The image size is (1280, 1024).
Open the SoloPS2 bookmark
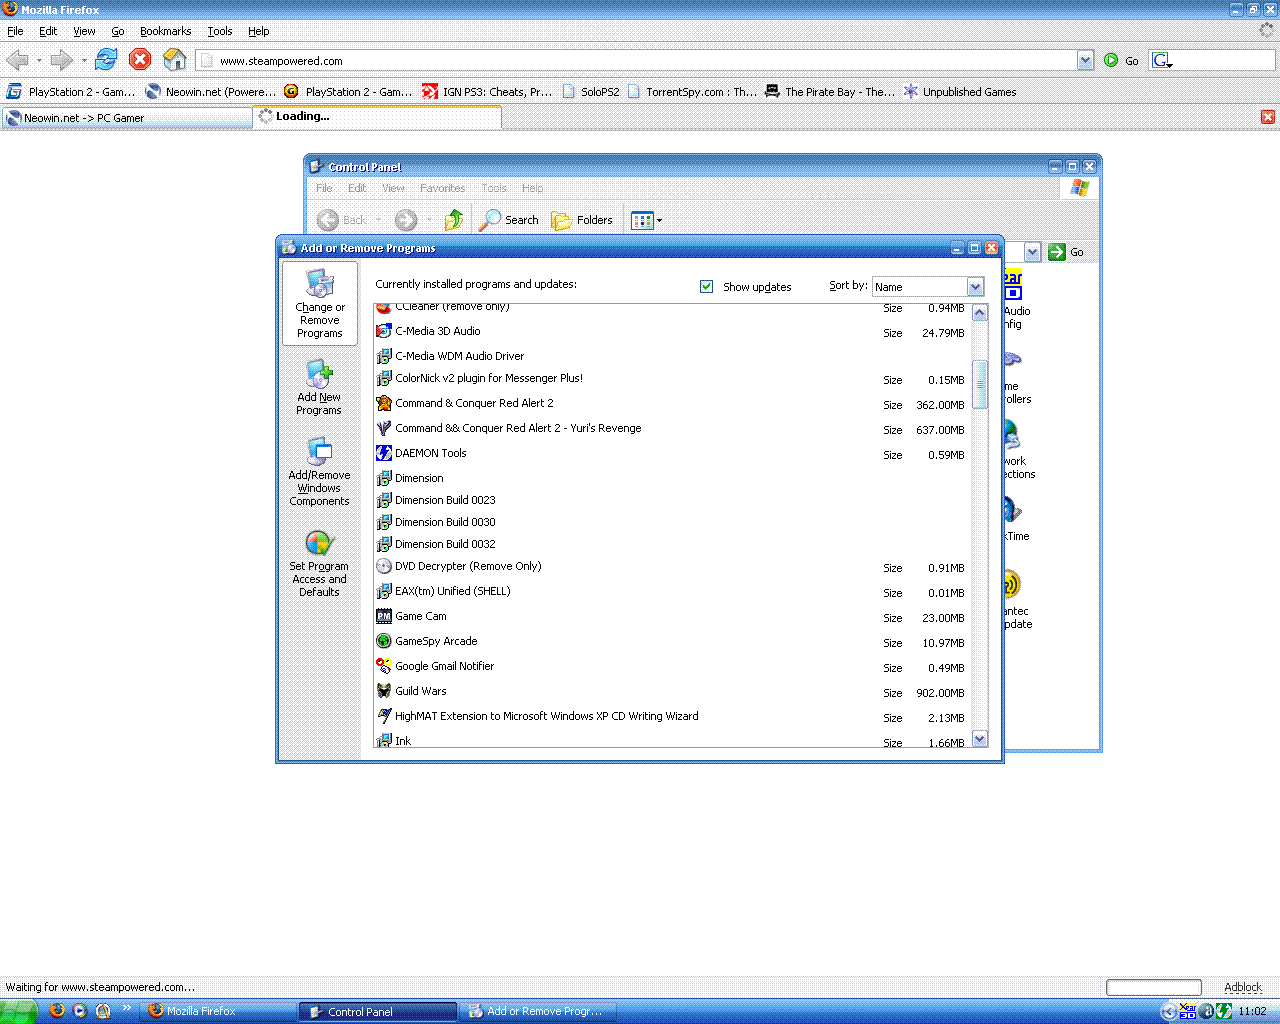point(591,92)
